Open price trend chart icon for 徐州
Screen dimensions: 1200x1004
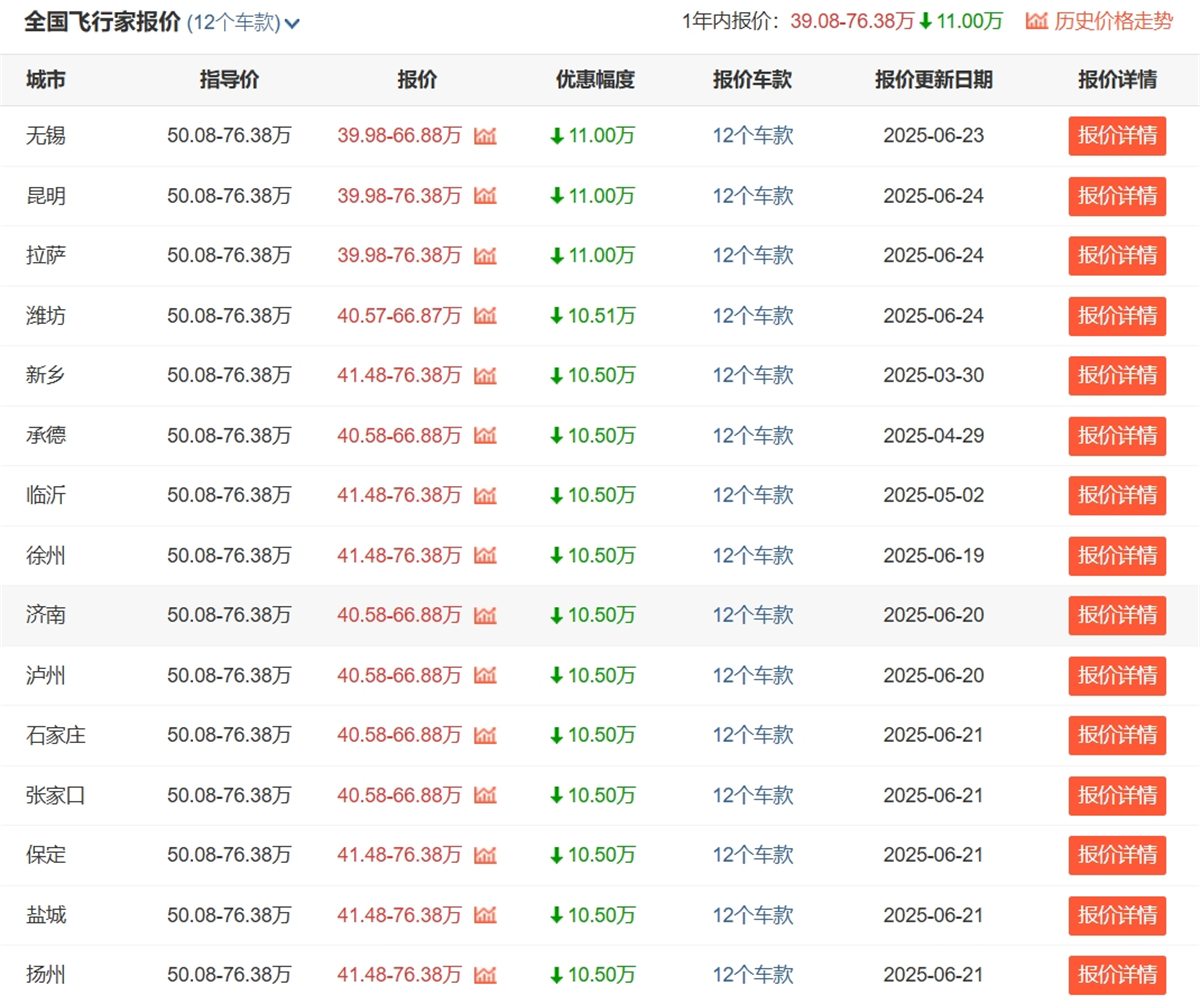[485, 556]
